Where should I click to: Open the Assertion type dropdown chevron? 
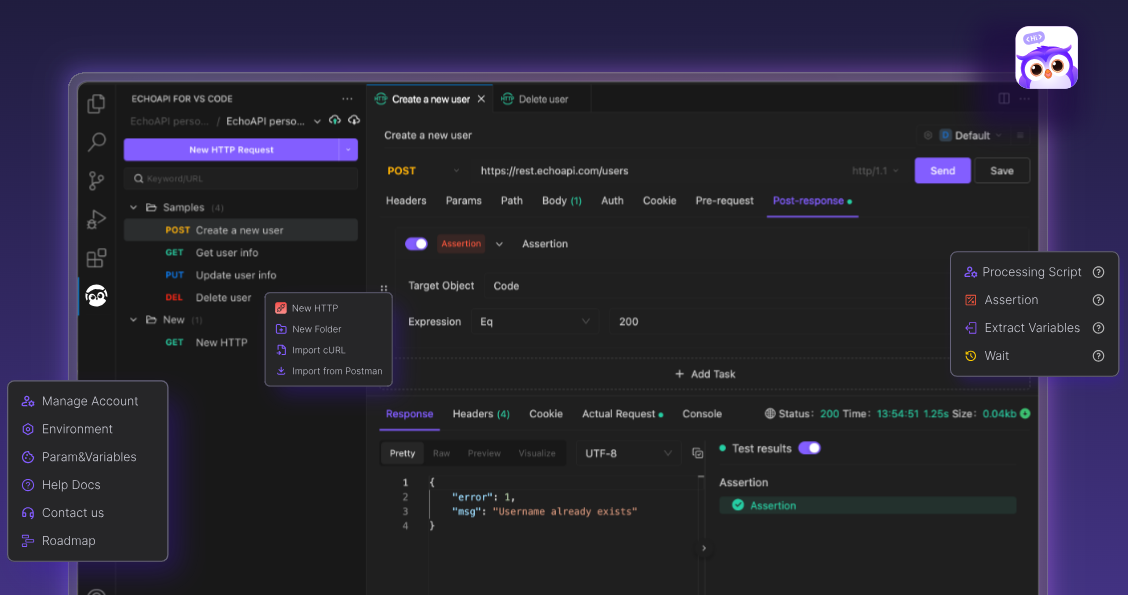[499, 244]
